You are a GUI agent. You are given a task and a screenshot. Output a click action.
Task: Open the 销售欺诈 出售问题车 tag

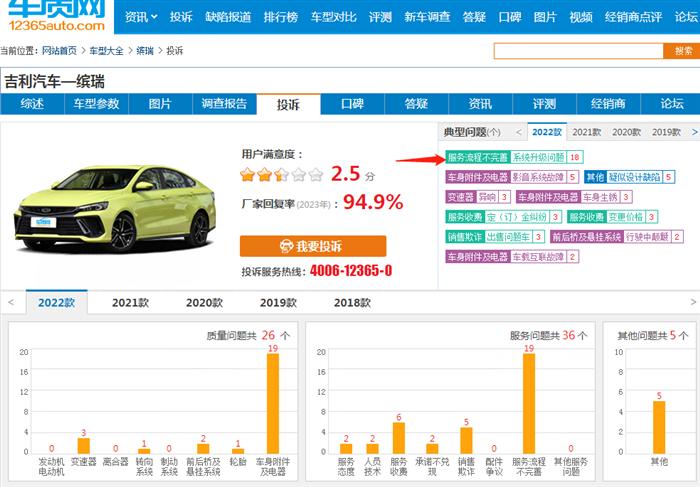click(x=495, y=237)
